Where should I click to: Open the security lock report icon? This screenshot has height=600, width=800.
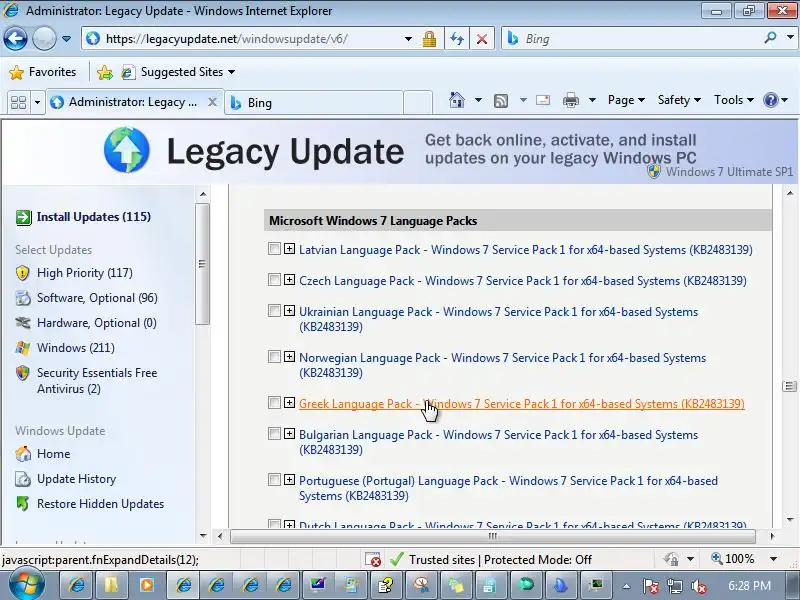point(429,39)
